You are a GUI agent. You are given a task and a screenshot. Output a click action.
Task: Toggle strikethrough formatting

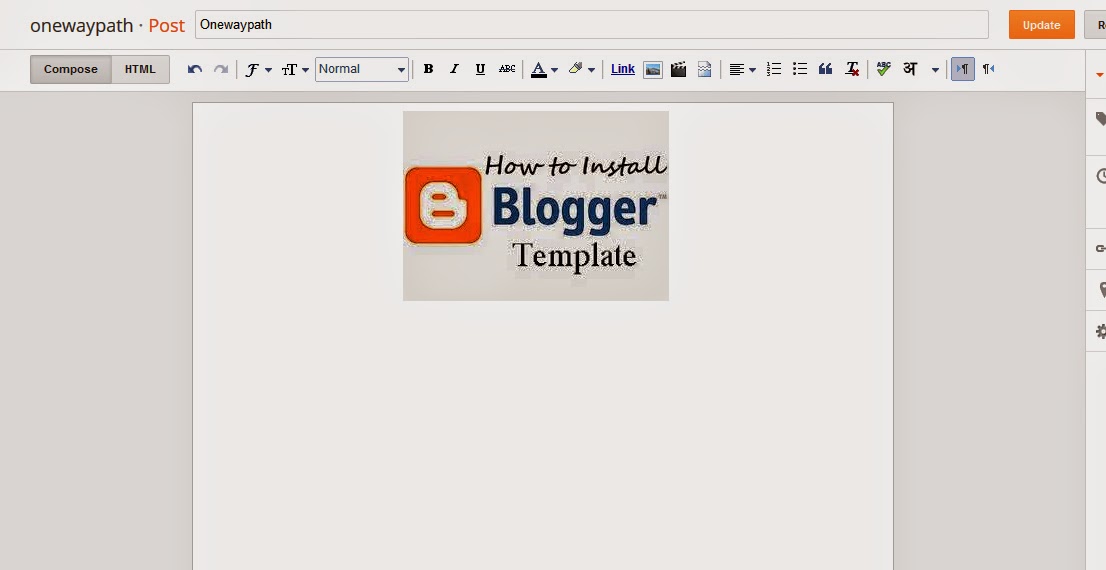[x=506, y=69]
